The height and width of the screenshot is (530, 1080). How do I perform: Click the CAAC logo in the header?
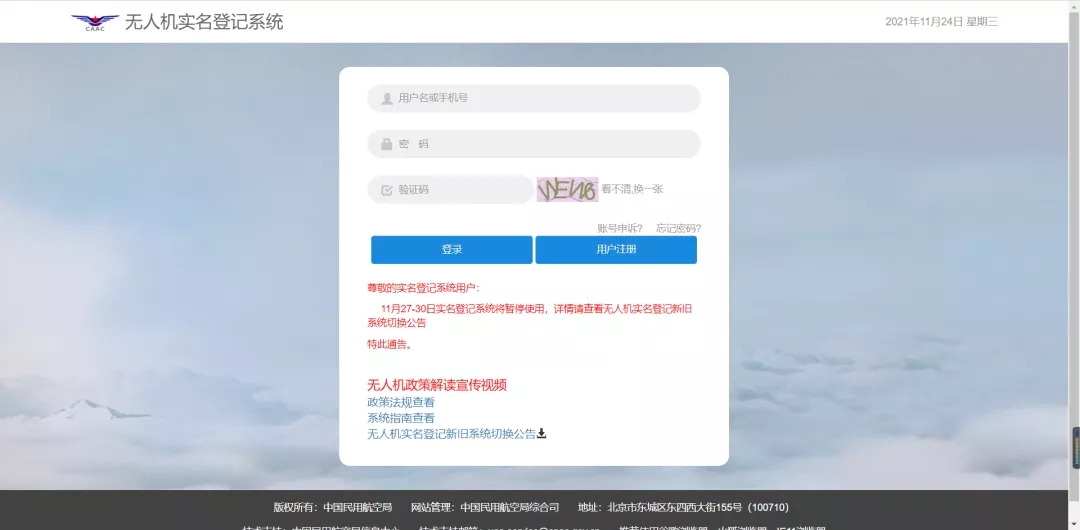pos(95,22)
